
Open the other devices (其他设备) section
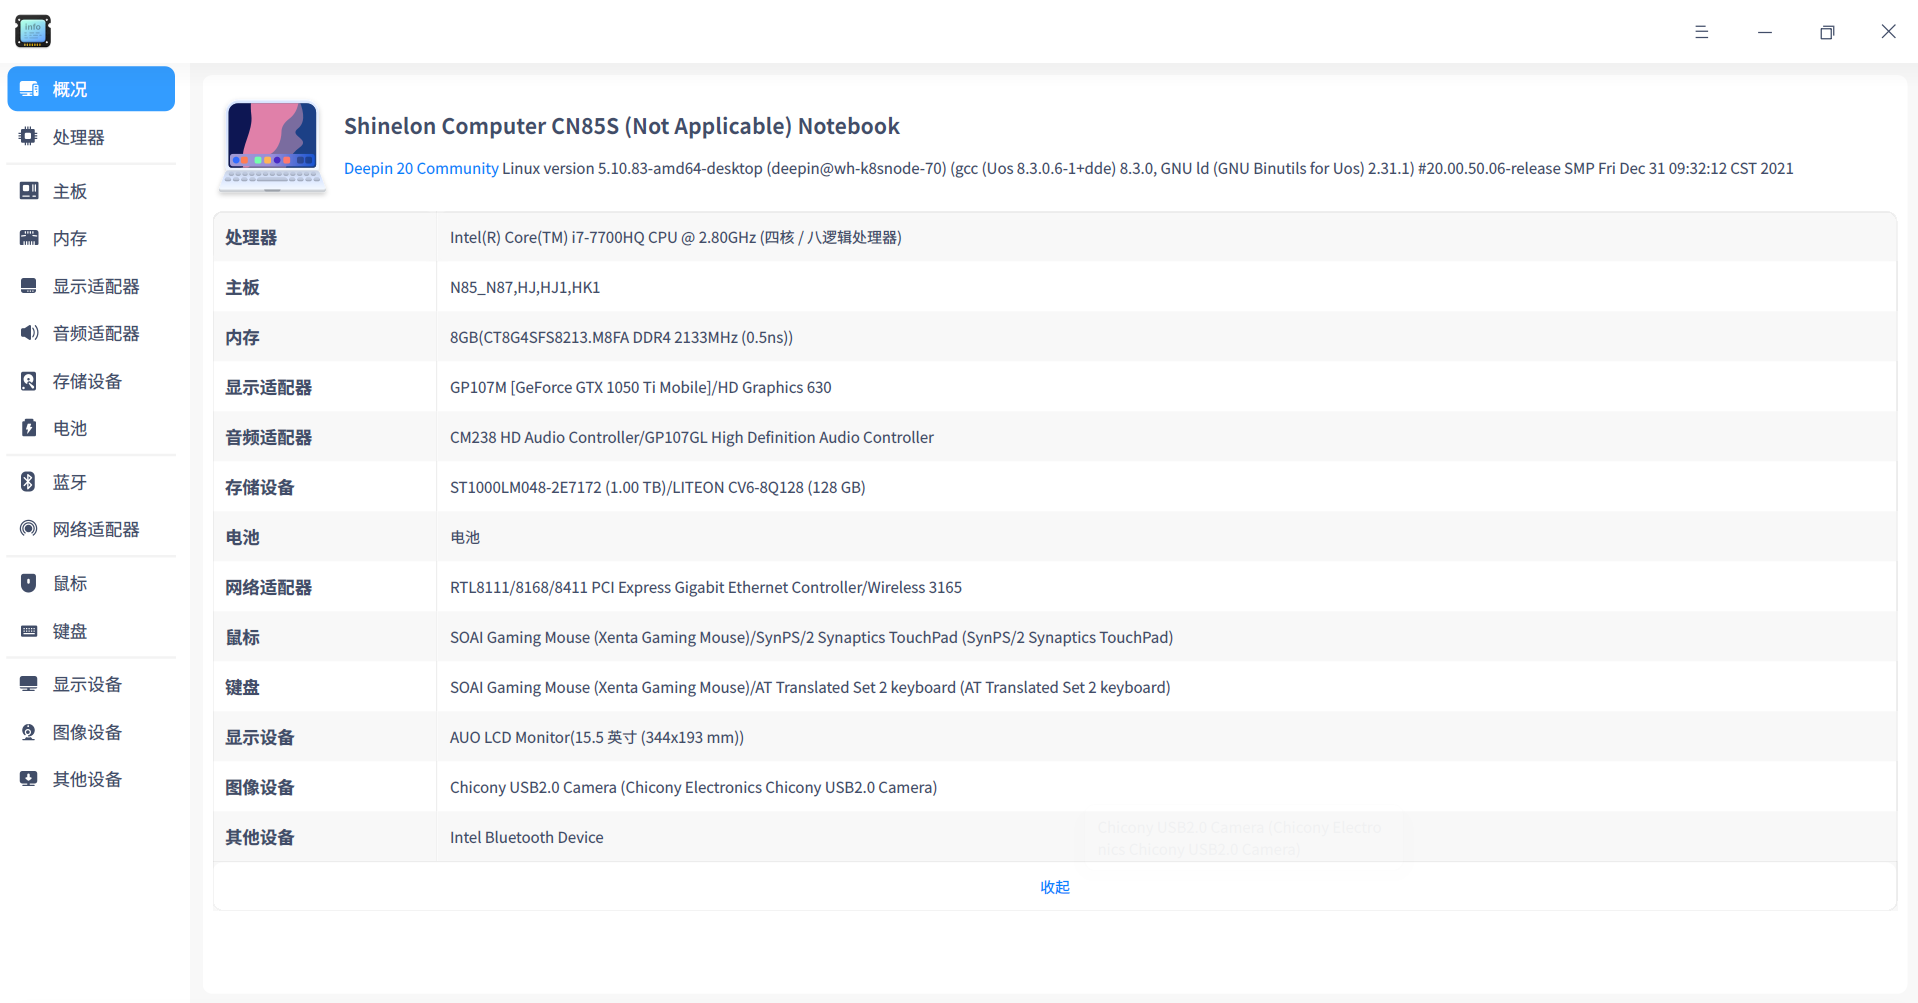[87, 779]
